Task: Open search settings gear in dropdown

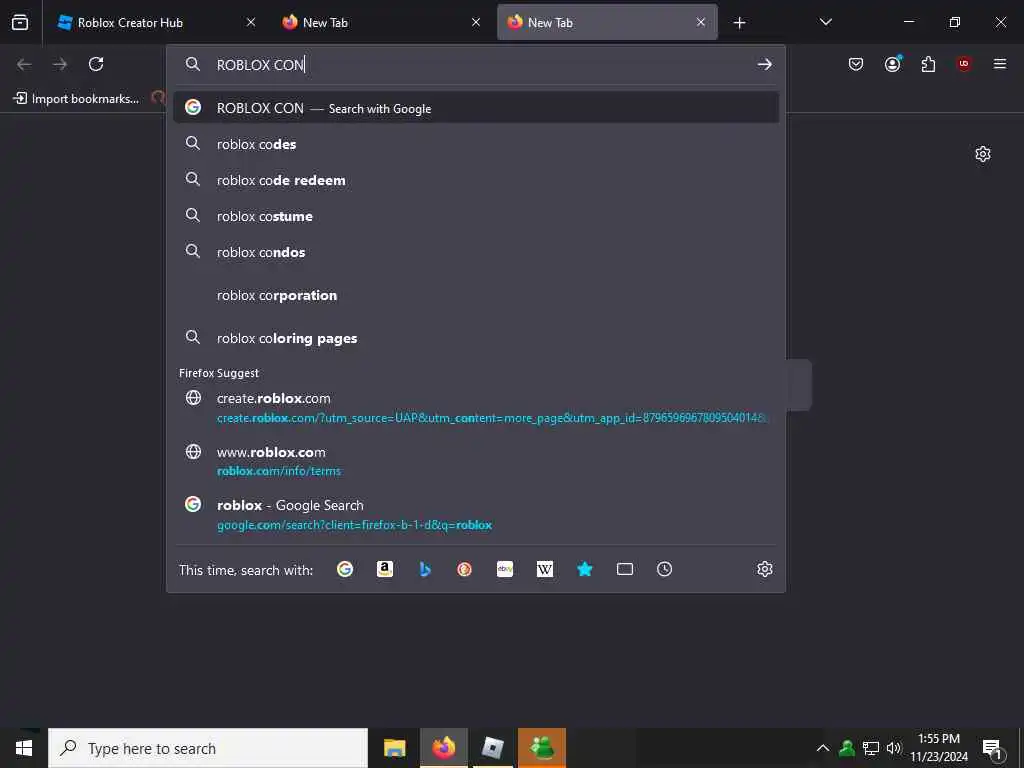Action: click(x=765, y=569)
